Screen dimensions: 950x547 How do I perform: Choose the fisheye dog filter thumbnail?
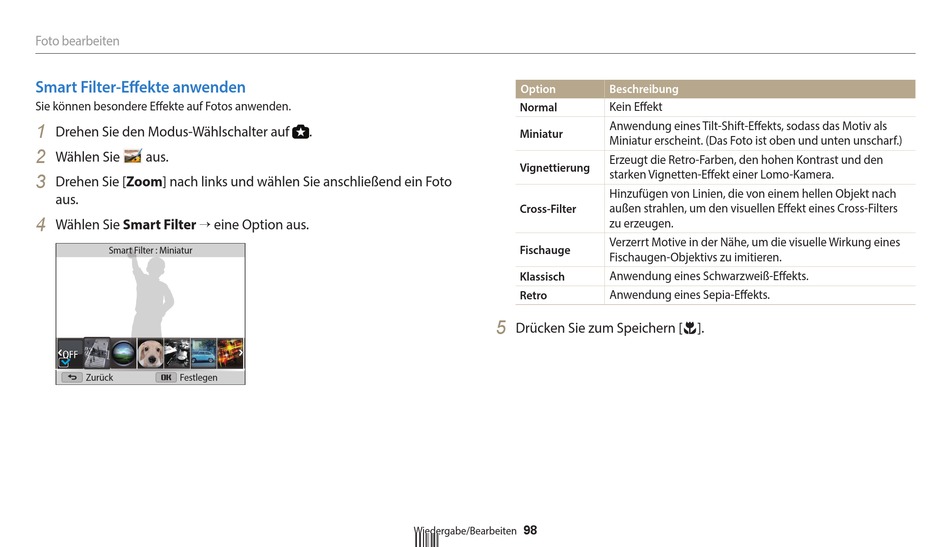click(150, 353)
